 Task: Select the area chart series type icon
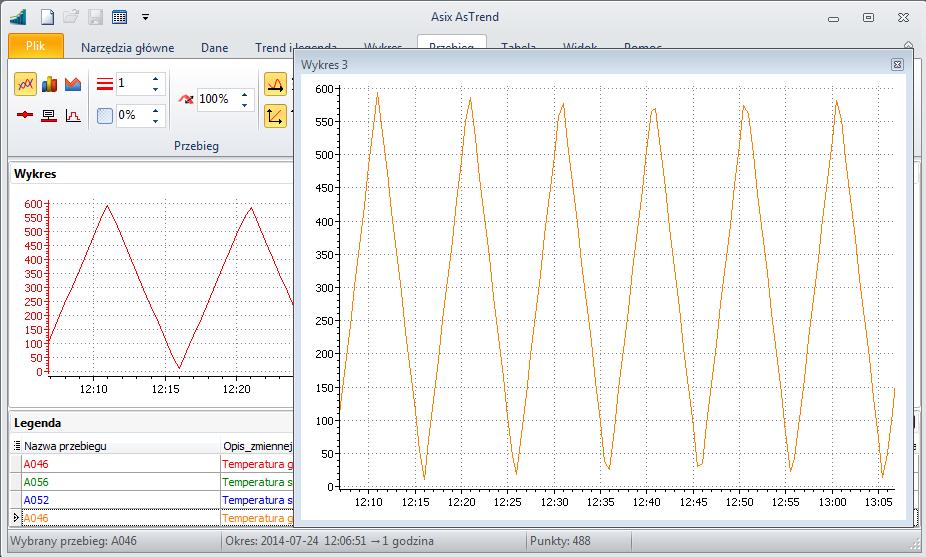[73, 84]
